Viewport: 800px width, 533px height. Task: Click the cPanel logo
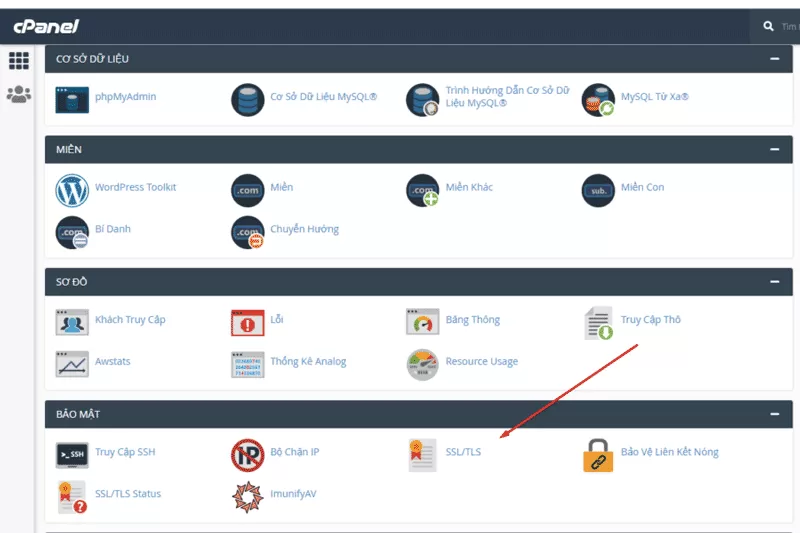(x=46, y=26)
